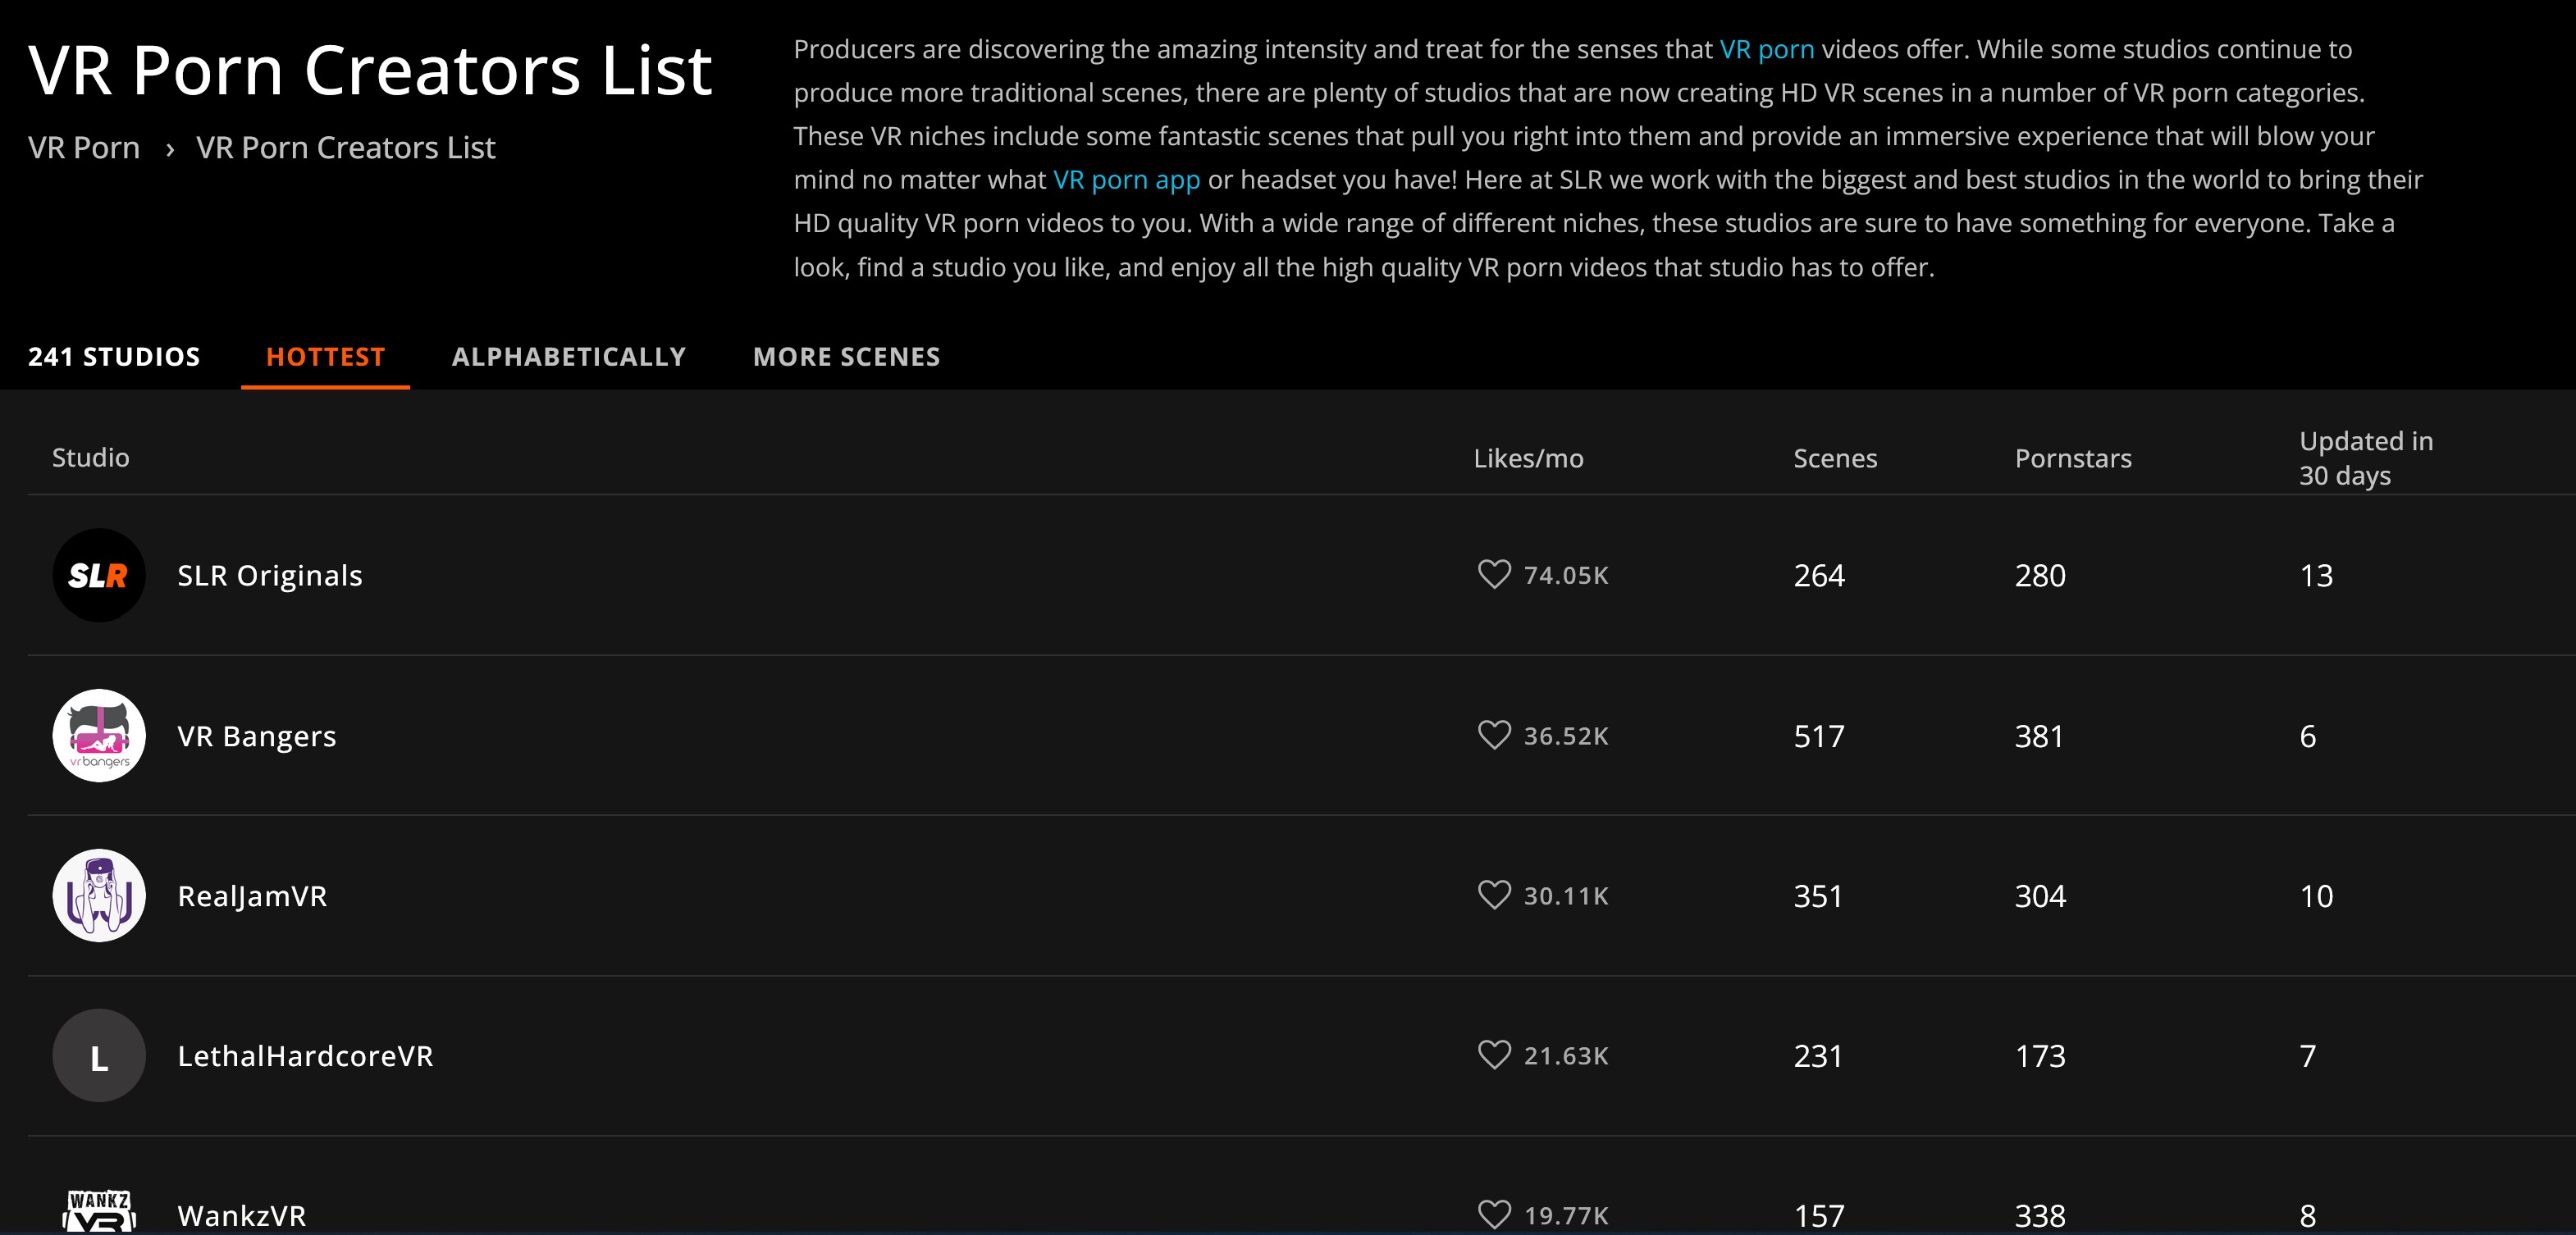This screenshot has width=2576, height=1235.
Task: Select VR Bangers scenes count 517
Action: click(x=1819, y=737)
